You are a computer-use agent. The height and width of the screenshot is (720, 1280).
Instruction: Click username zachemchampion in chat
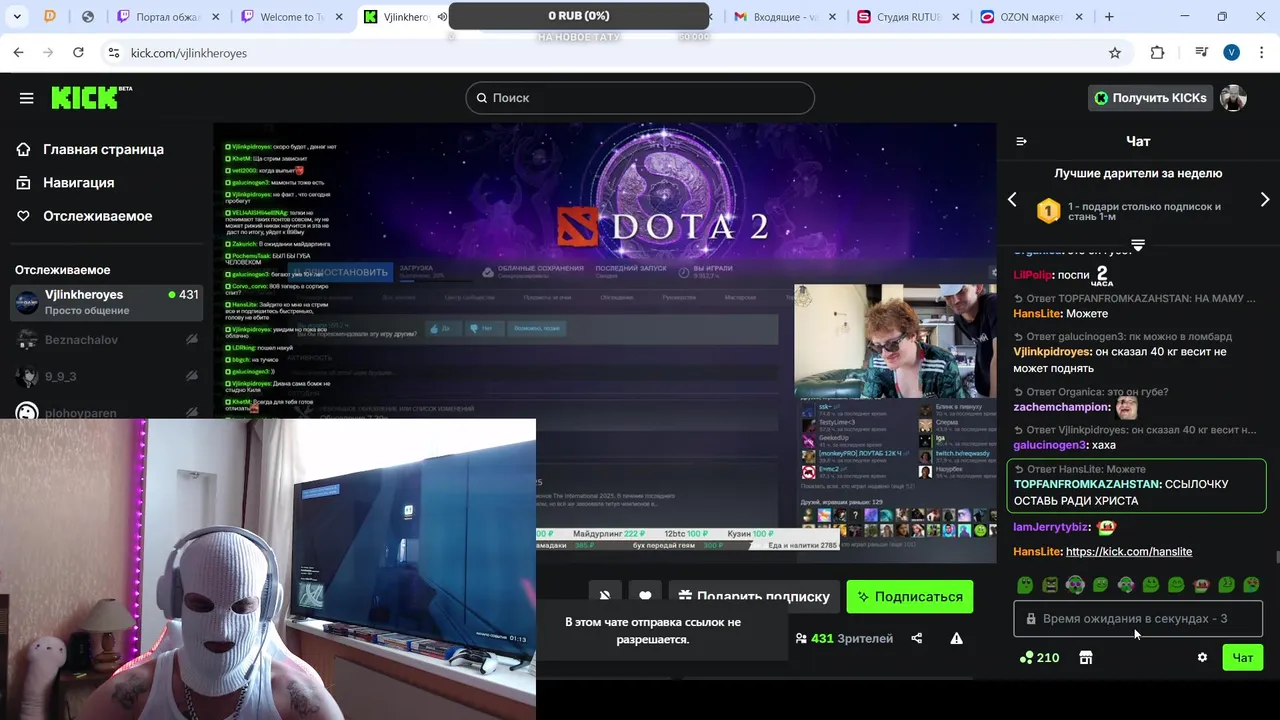pyautogui.click(x=1062, y=407)
